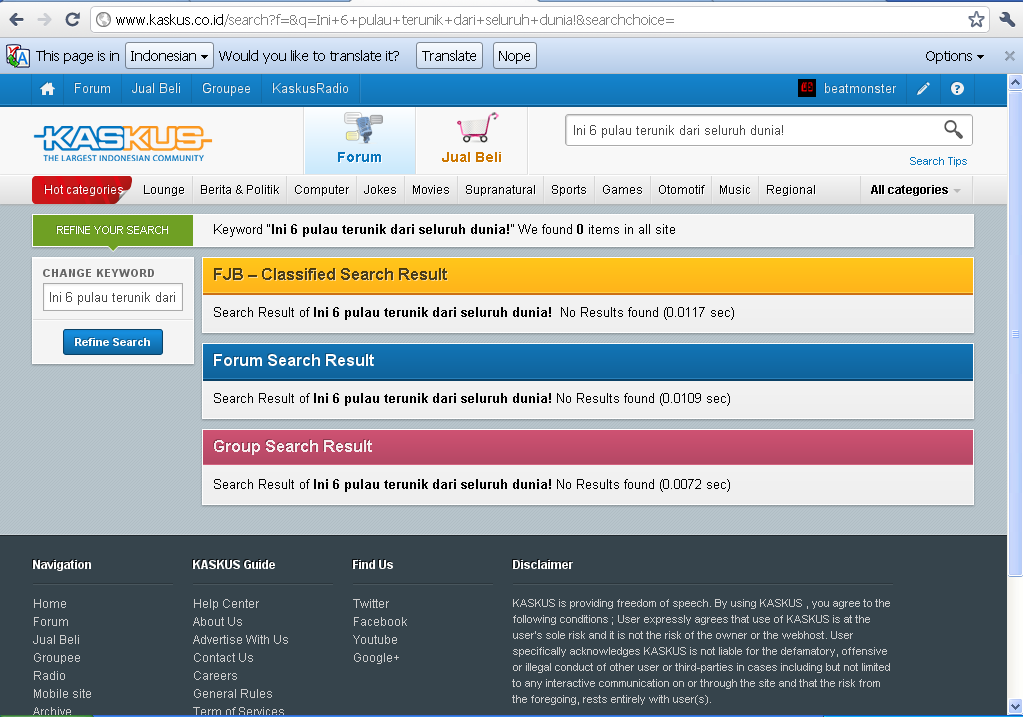The height and width of the screenshot is (717, 1023).
Task: Open the footer Home link
Action: [x=50, y=604]
